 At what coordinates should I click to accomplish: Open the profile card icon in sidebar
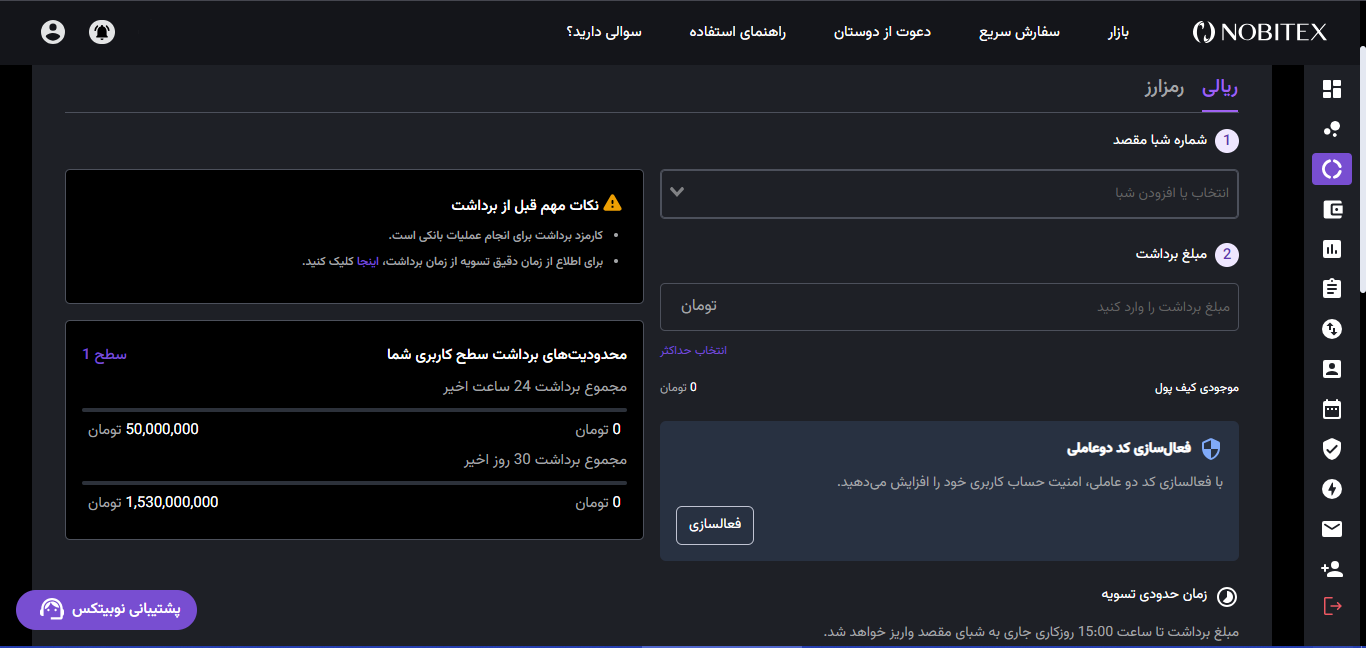point(1331,368)
